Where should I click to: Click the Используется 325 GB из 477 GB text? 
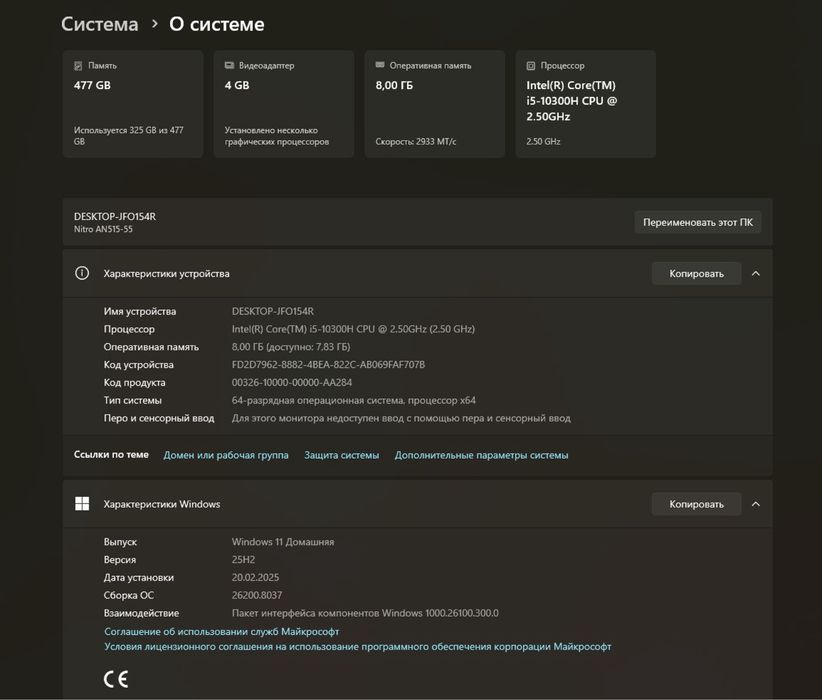point(128,136)
